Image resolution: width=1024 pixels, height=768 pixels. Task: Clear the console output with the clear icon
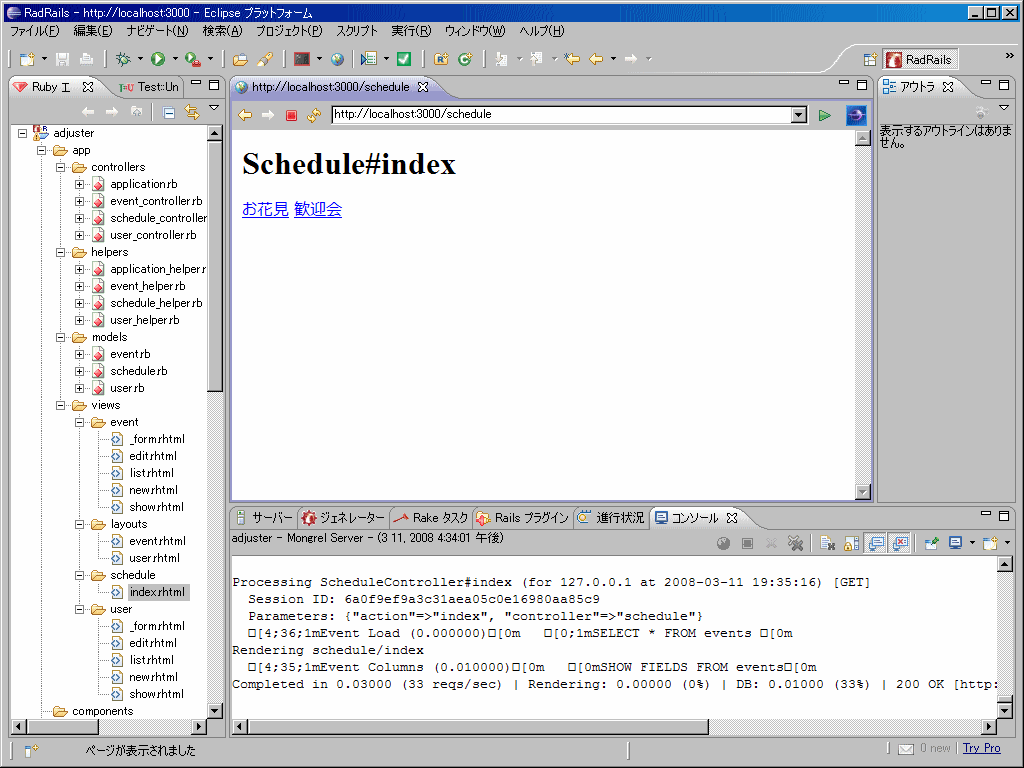[826, 542]
